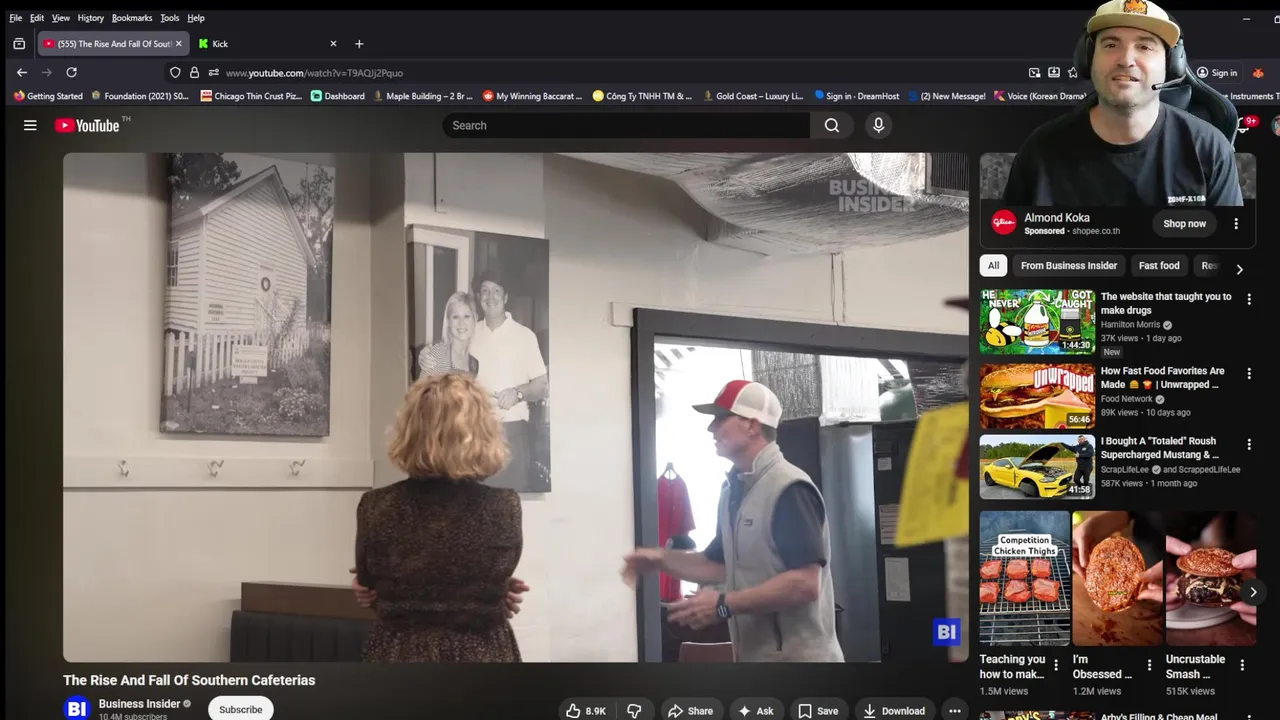Select The Rise And Fall YouTube tab

click(x=112, y=44)
